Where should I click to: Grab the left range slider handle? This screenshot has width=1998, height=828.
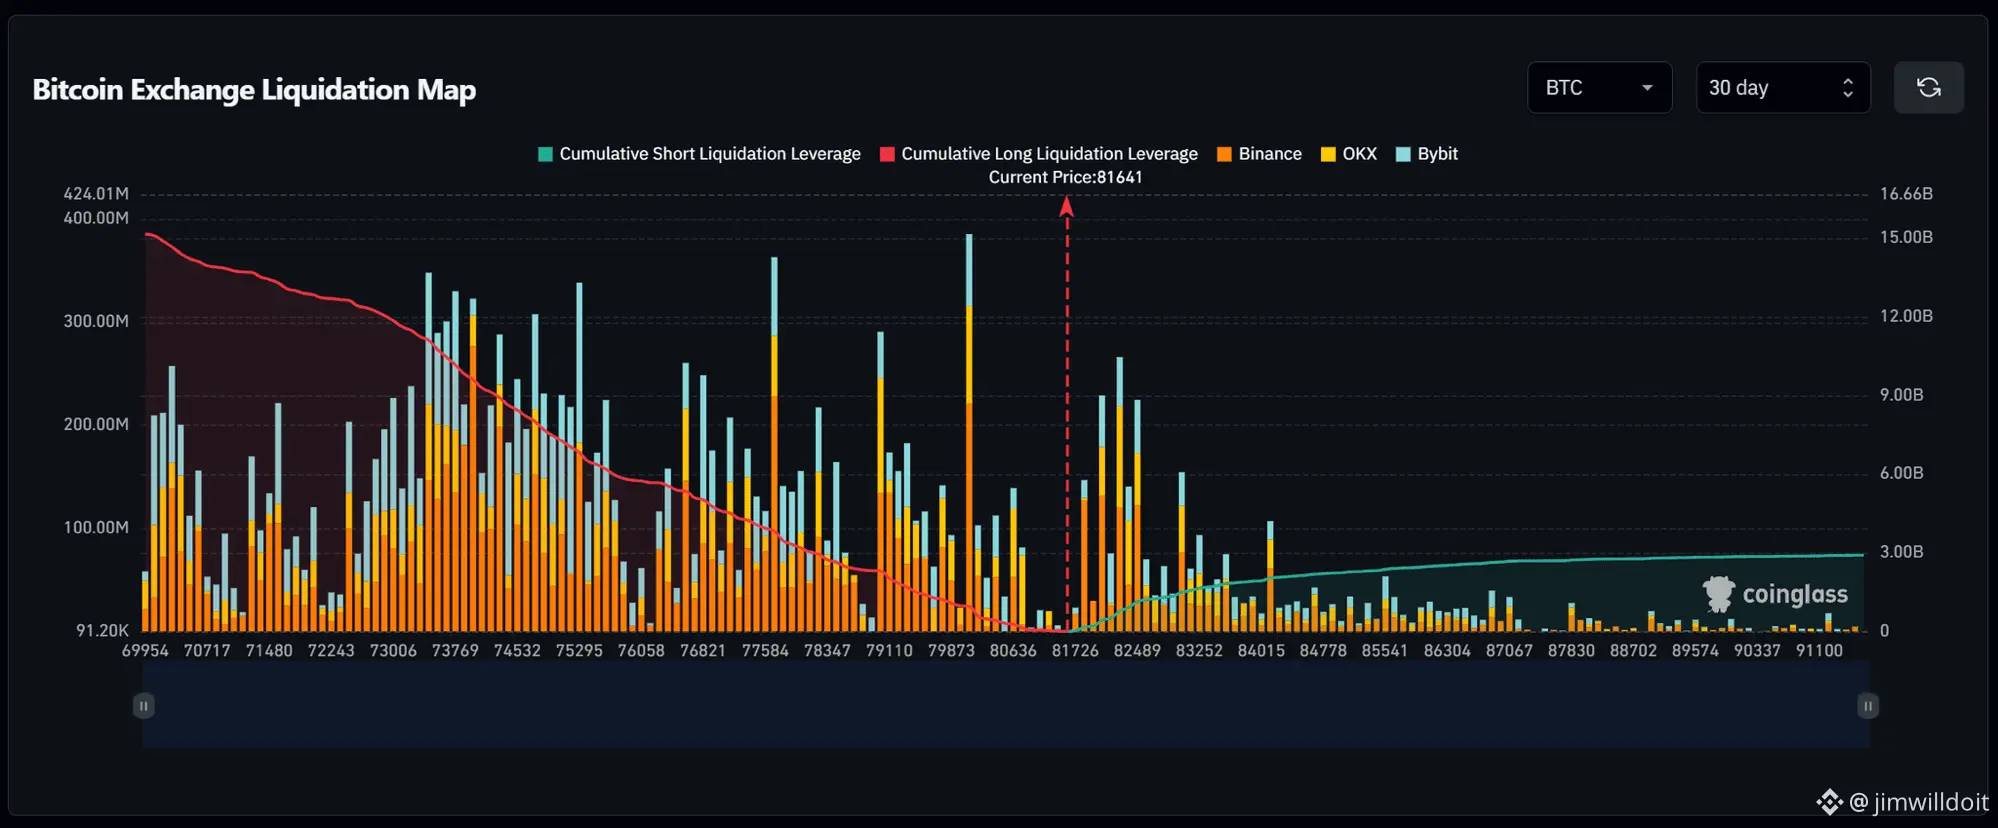[144, 706]
